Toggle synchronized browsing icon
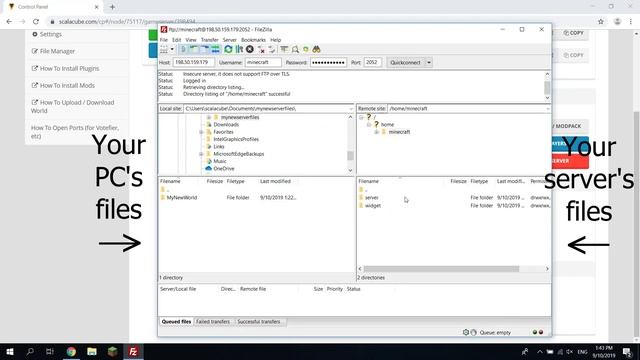Image resolution: width=640 pixels, height=360 pixels. tap(306, 50)
